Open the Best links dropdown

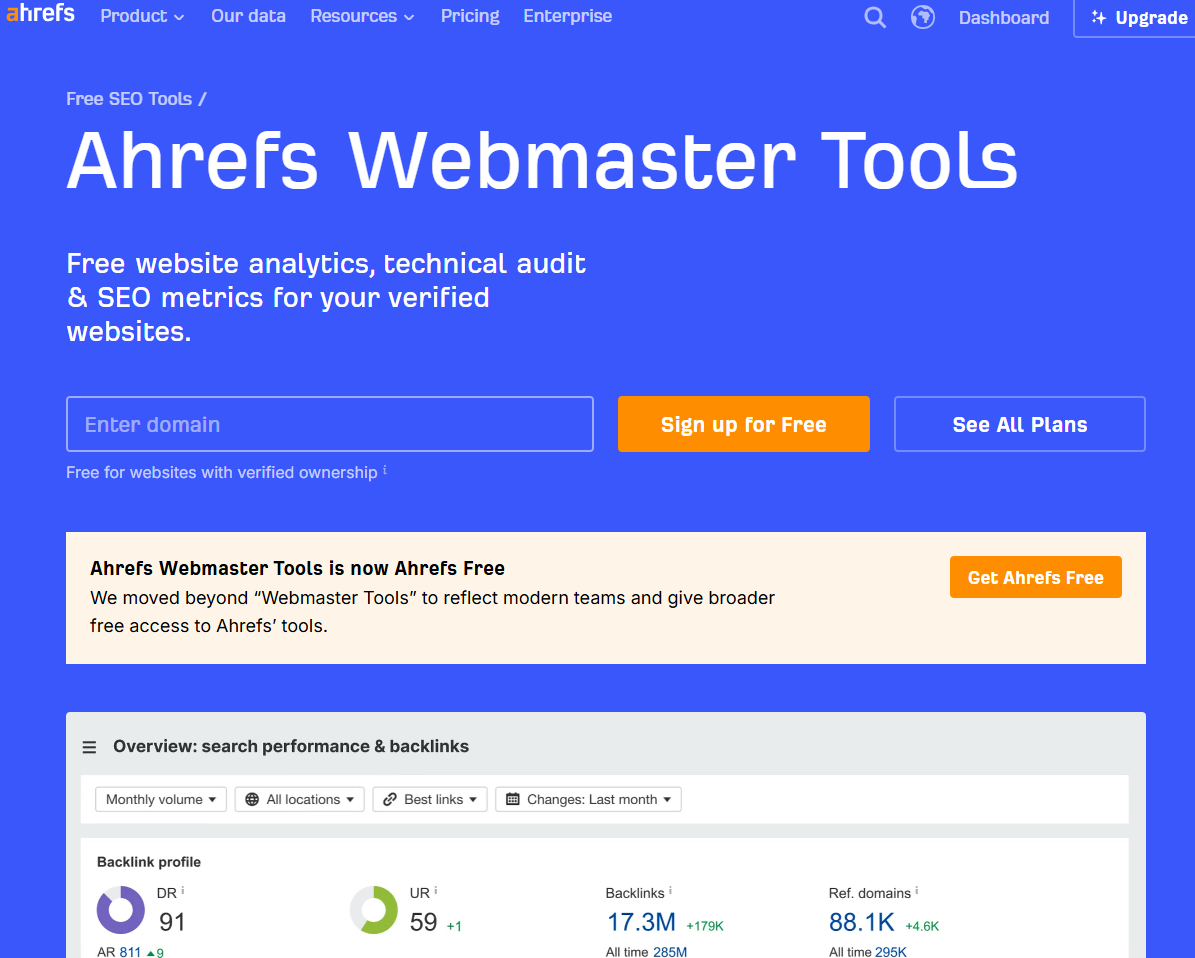pos(430,799)
